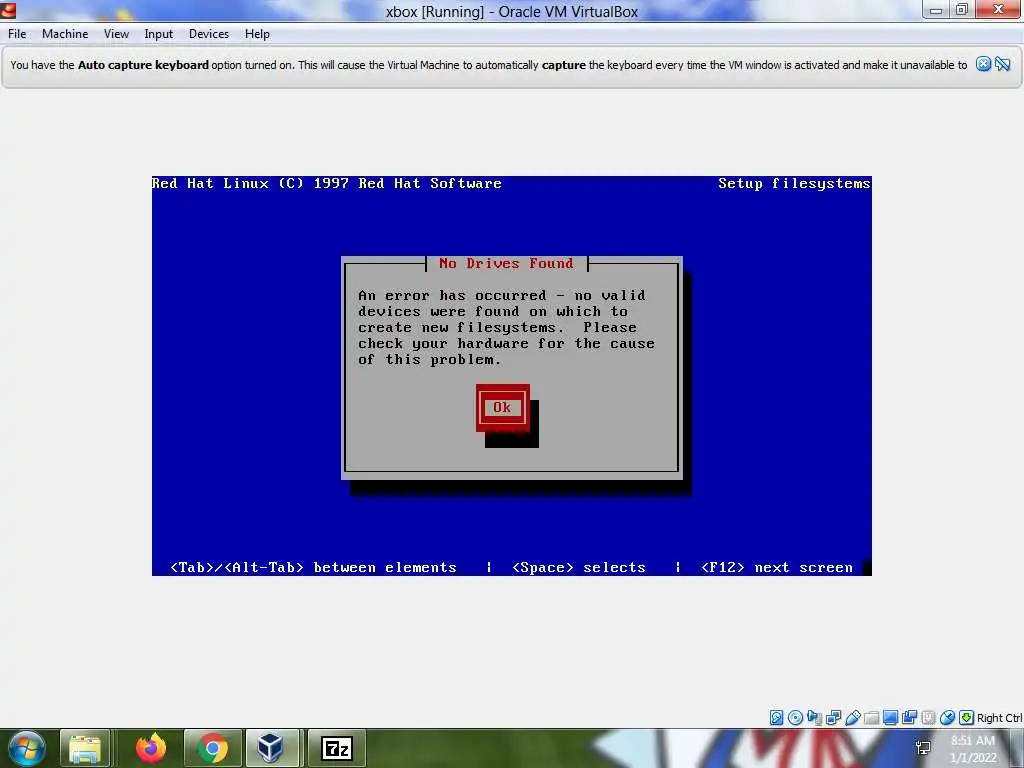
Task: Click the error message text in dialog
Action: pos(506,327)
